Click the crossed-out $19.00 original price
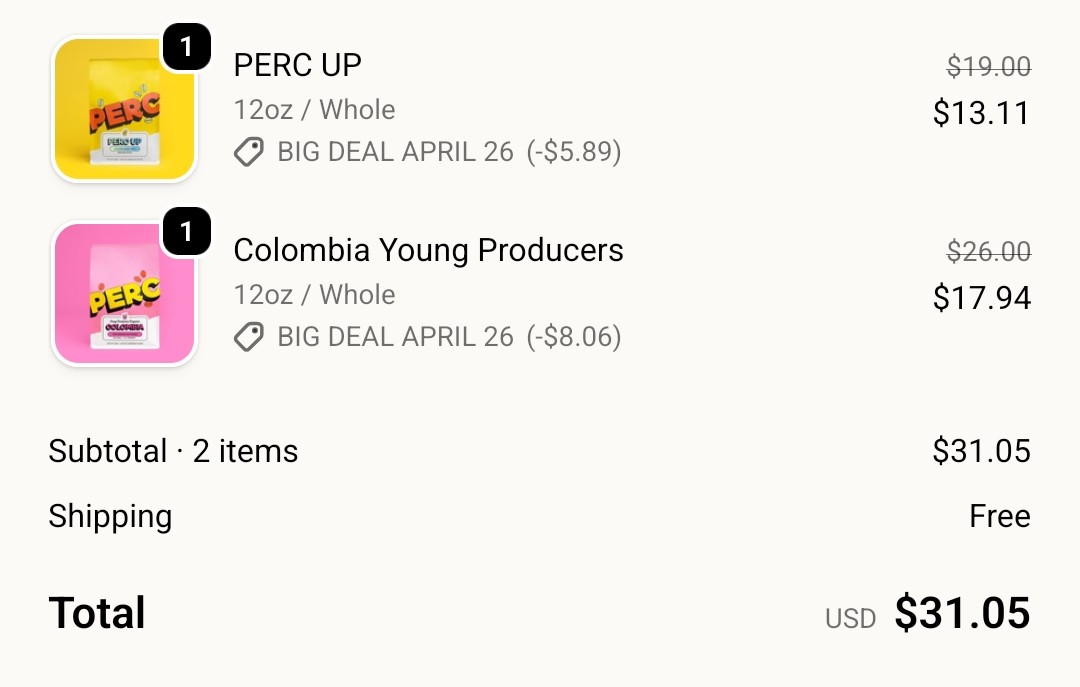 [988, 67]
